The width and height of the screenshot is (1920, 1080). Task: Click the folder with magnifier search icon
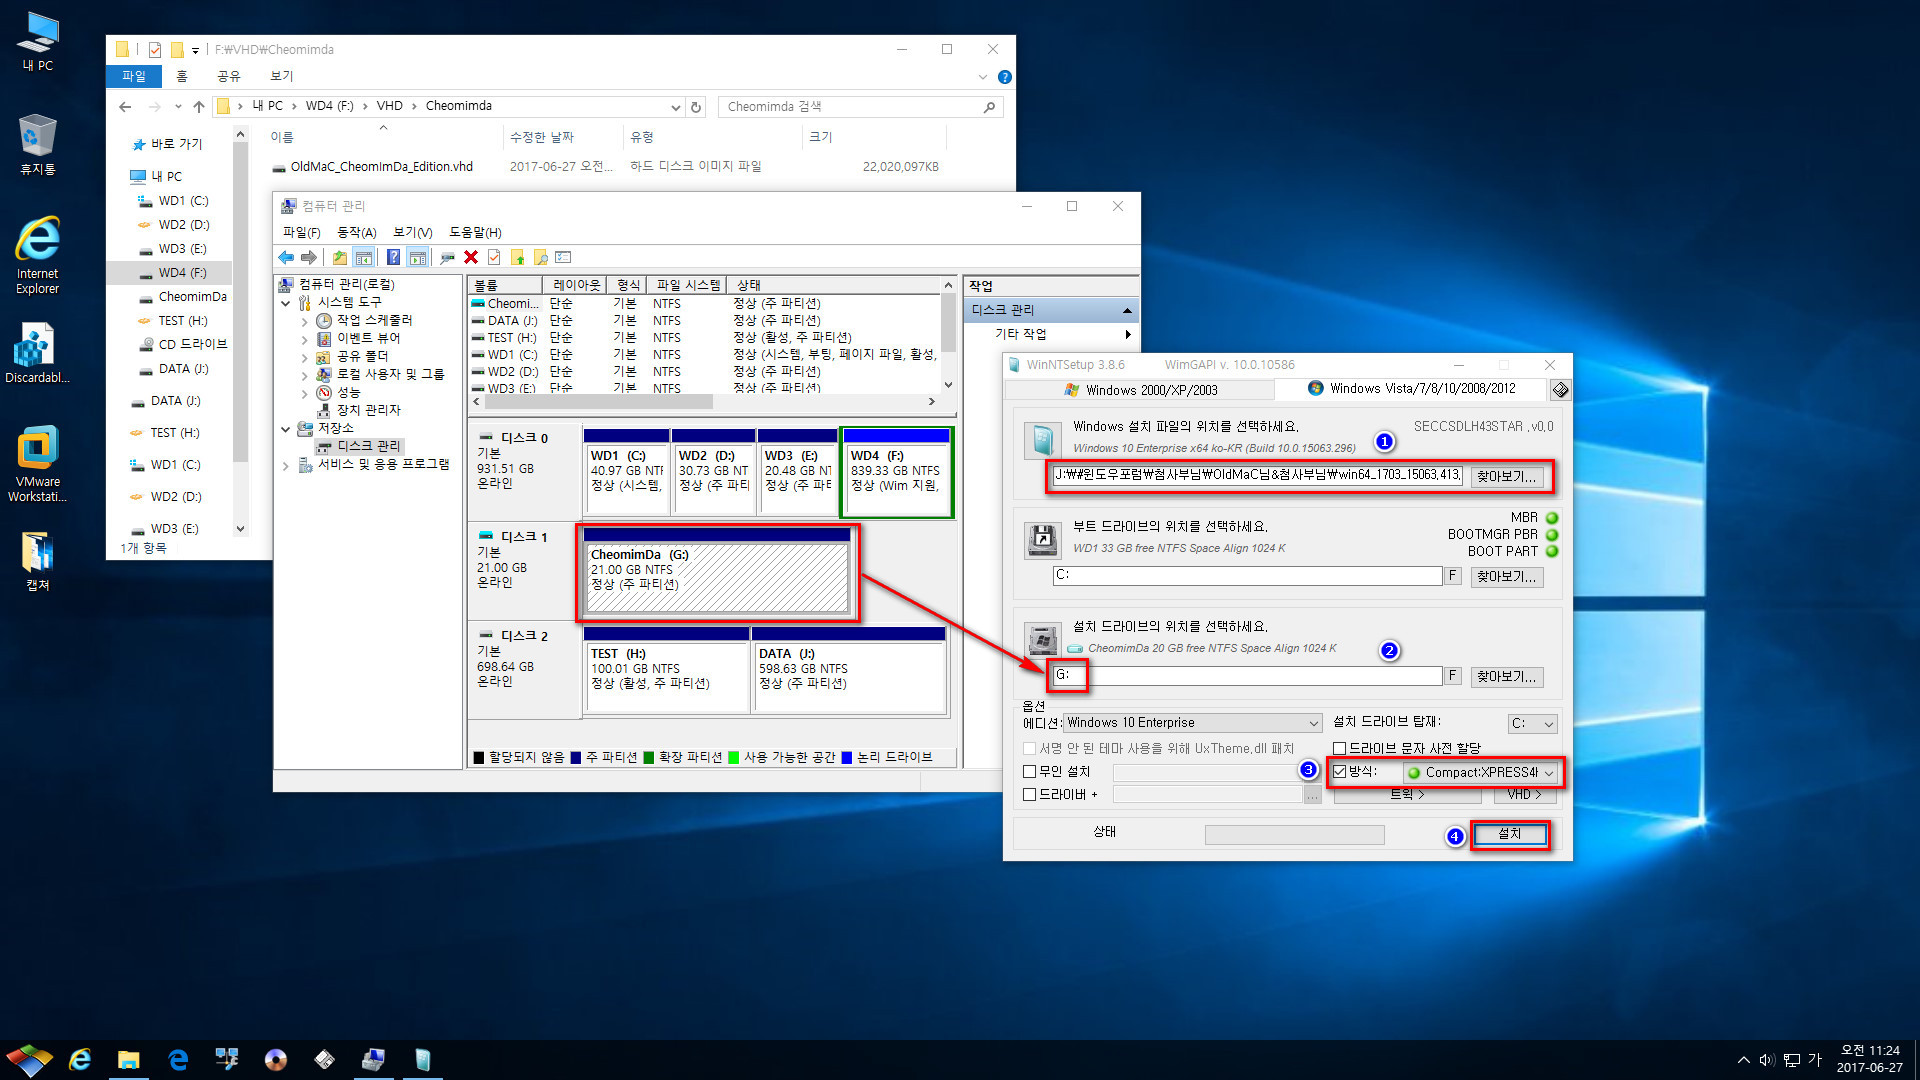pos(541,258)
